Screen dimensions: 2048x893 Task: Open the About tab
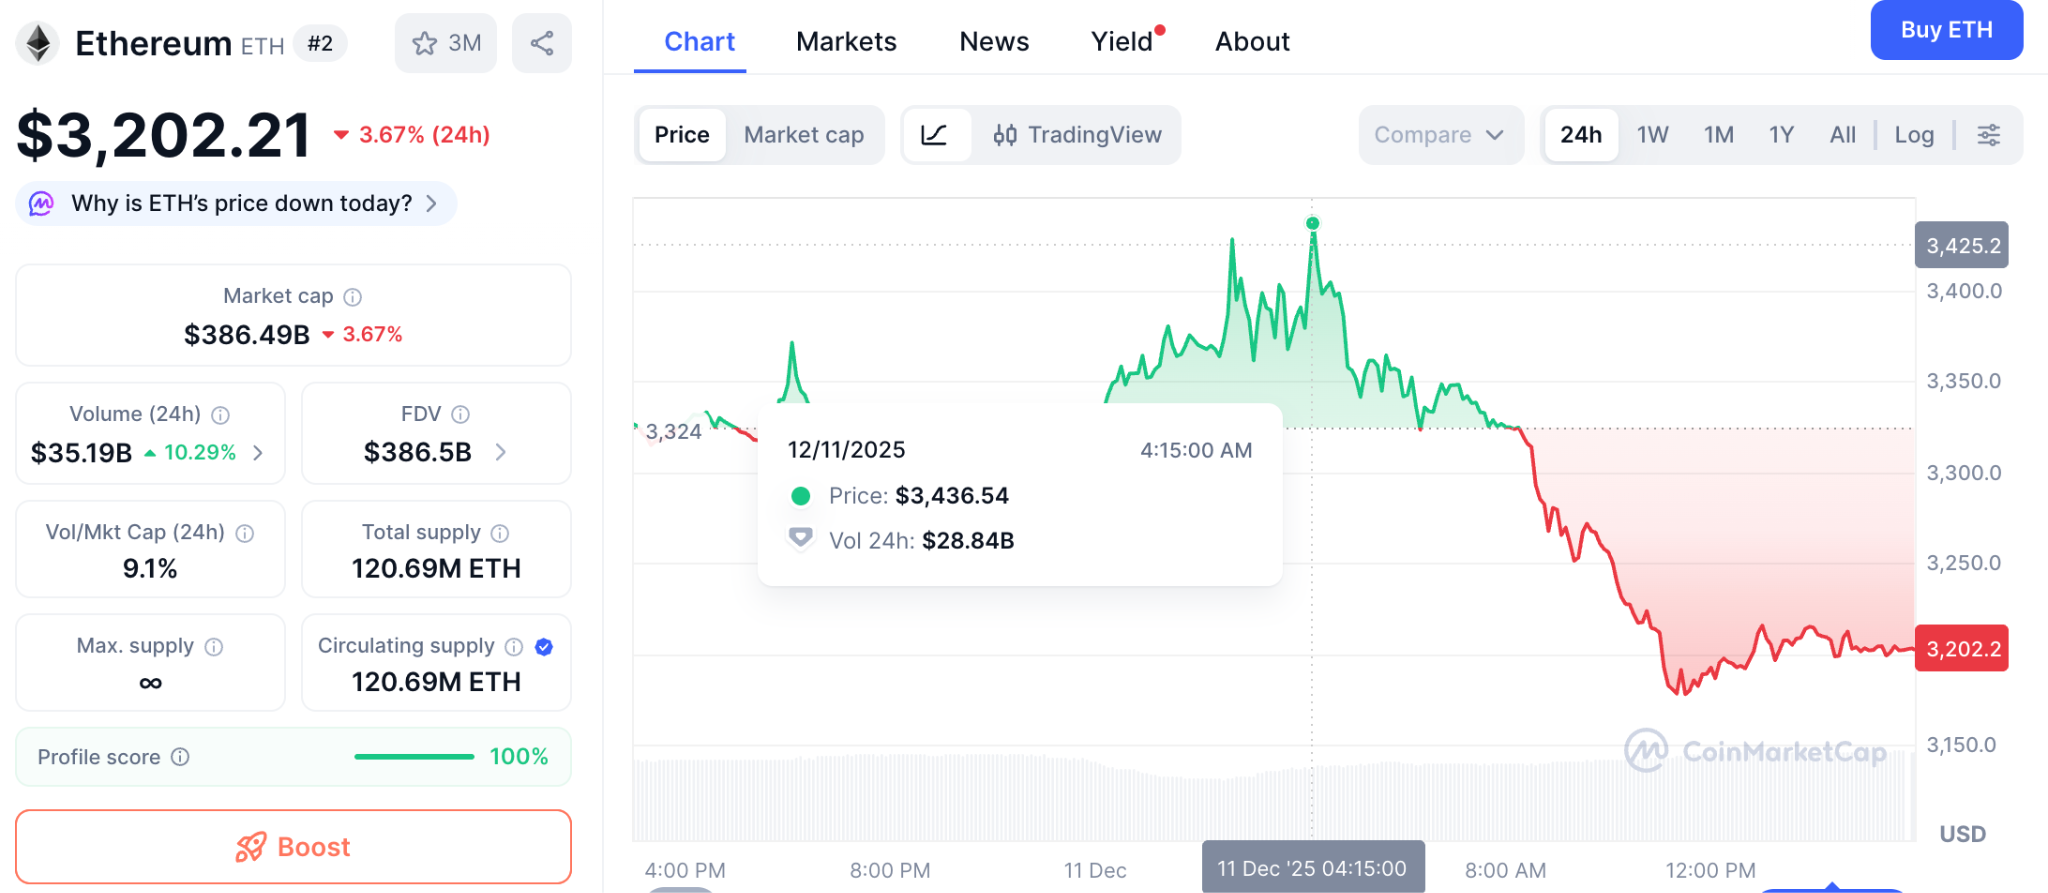1252,42
